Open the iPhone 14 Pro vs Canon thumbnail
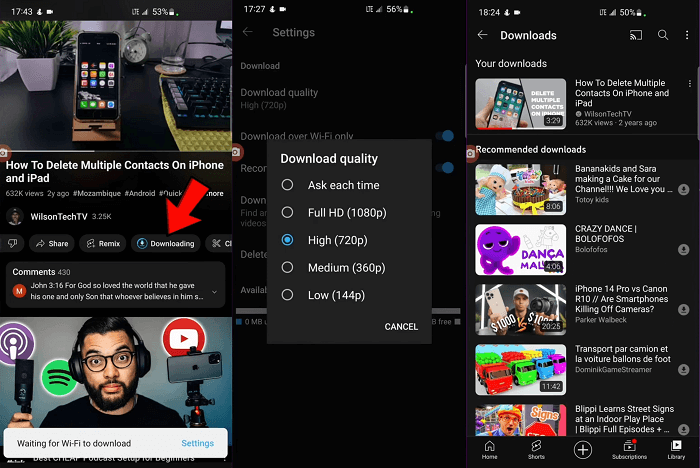Screen dimensions: 700x468 (521, 309)
